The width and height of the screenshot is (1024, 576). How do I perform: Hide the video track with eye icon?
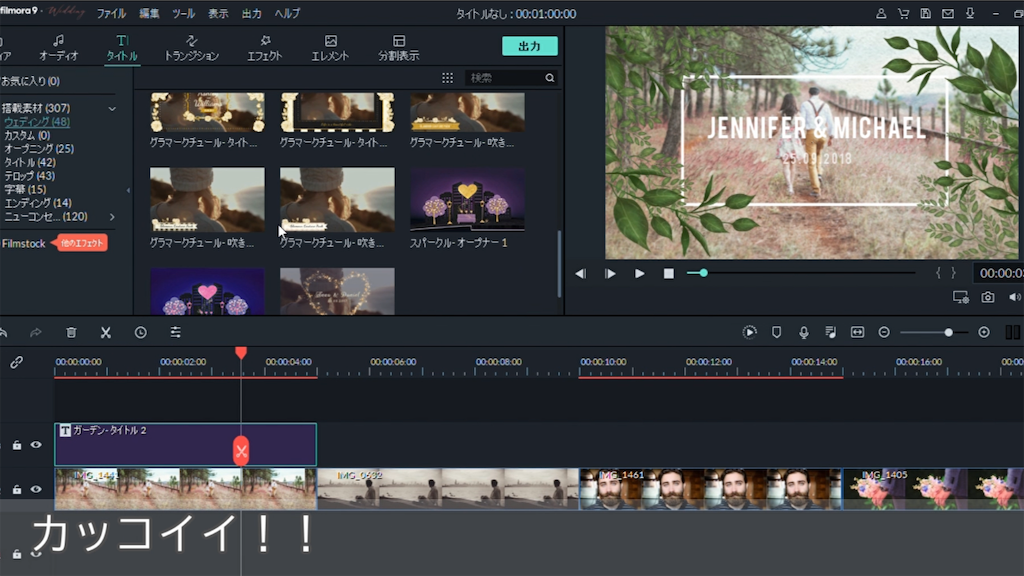pos(36,489)
